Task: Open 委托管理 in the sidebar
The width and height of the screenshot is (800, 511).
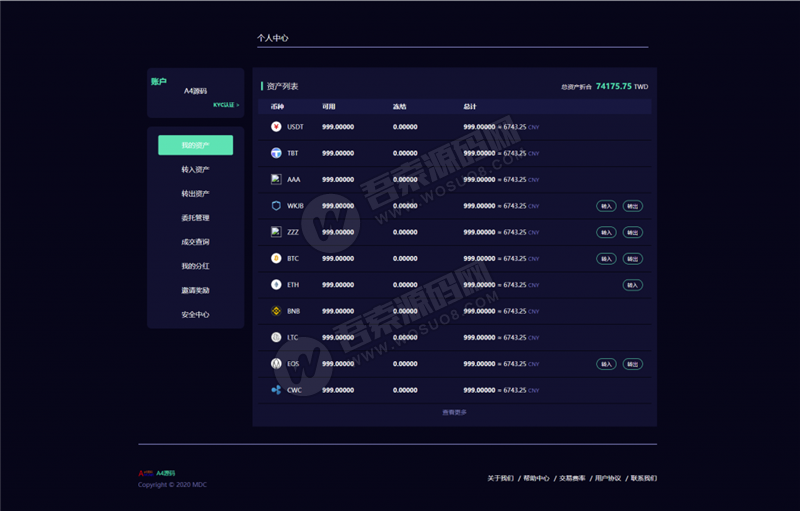Action: coord(195,218)
